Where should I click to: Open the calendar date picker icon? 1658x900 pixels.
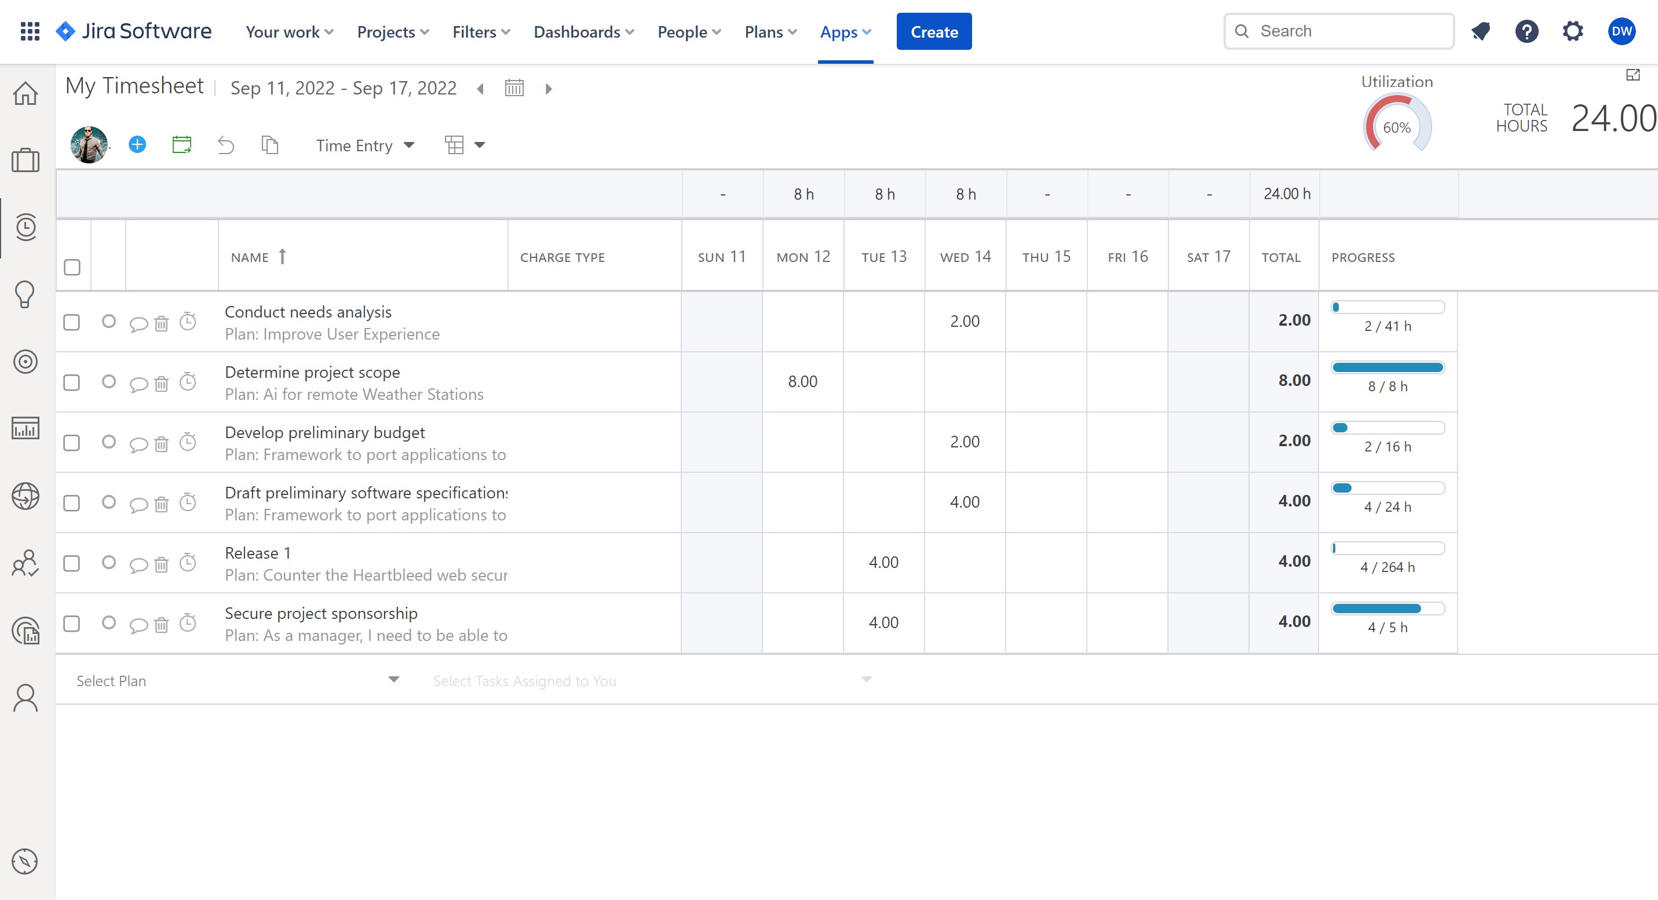coord(514,88)
